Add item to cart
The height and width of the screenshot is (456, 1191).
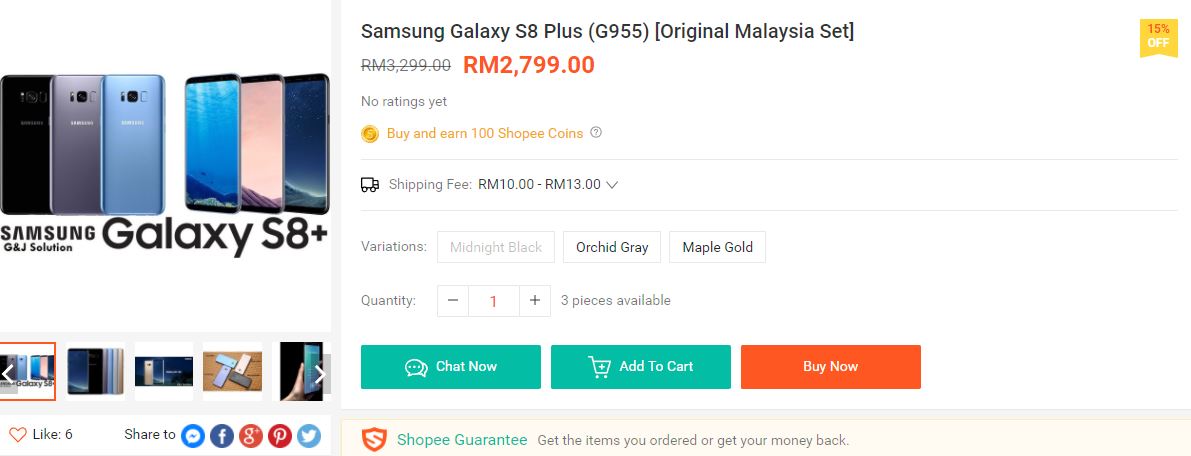[x=641, y=367]
